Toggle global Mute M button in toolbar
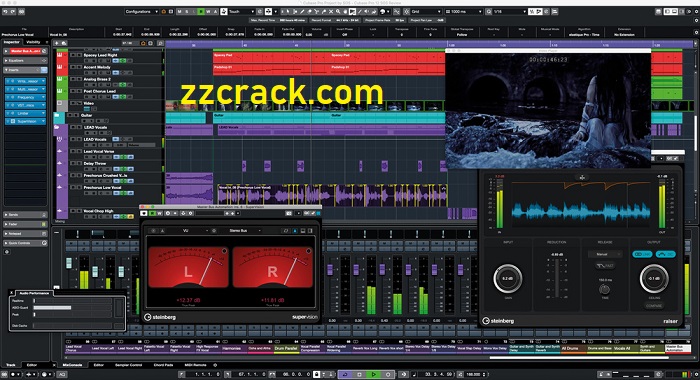The image size is (700, 380). (179, 12)
